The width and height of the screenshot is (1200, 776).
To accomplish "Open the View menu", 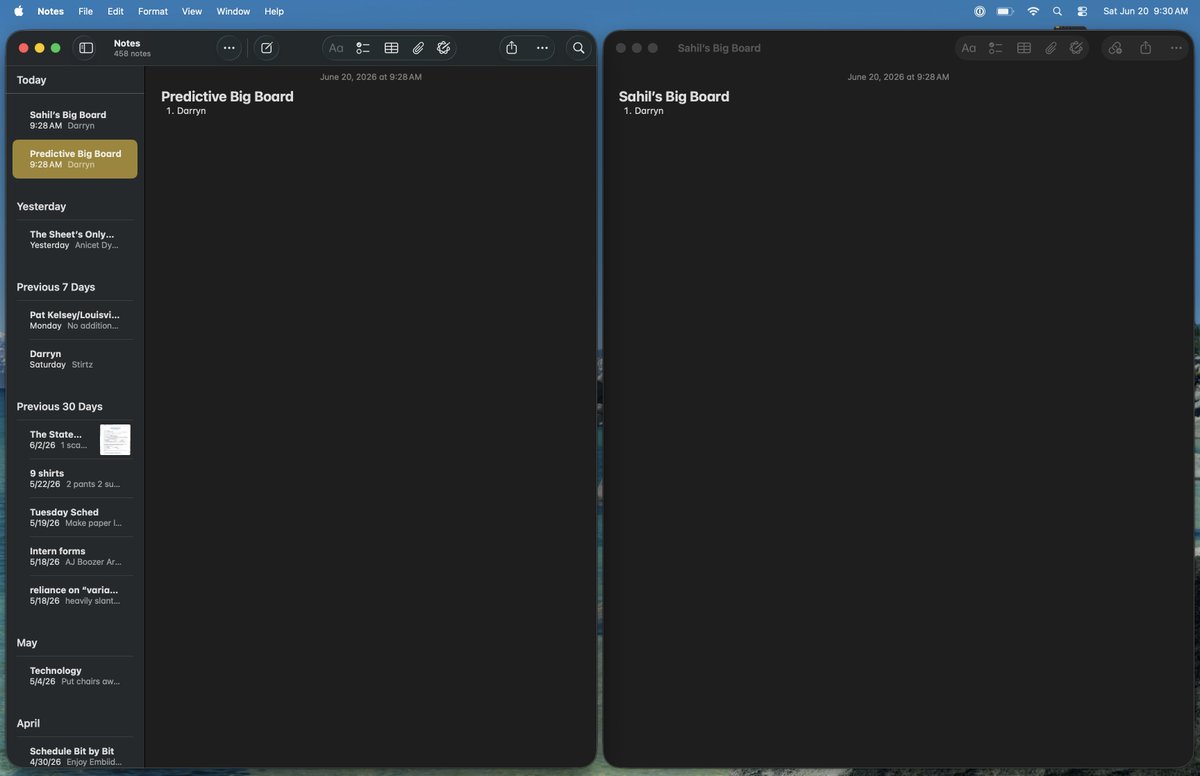I will [192, 11].
